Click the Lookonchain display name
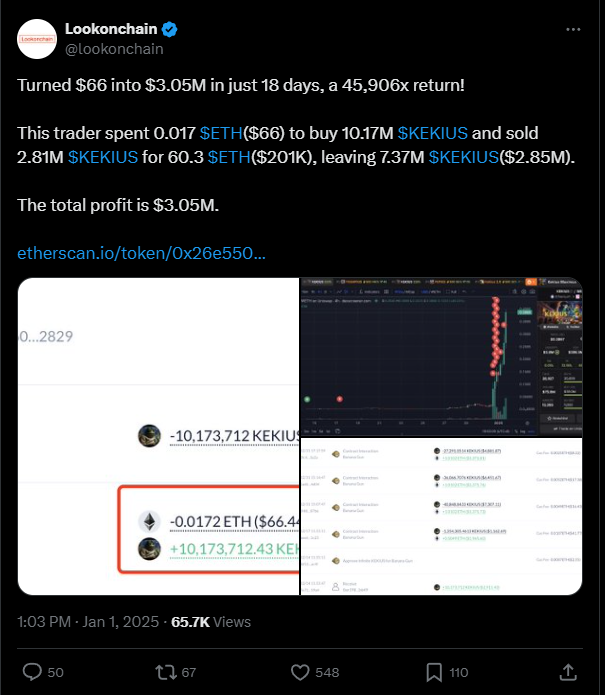 [111, 29]
